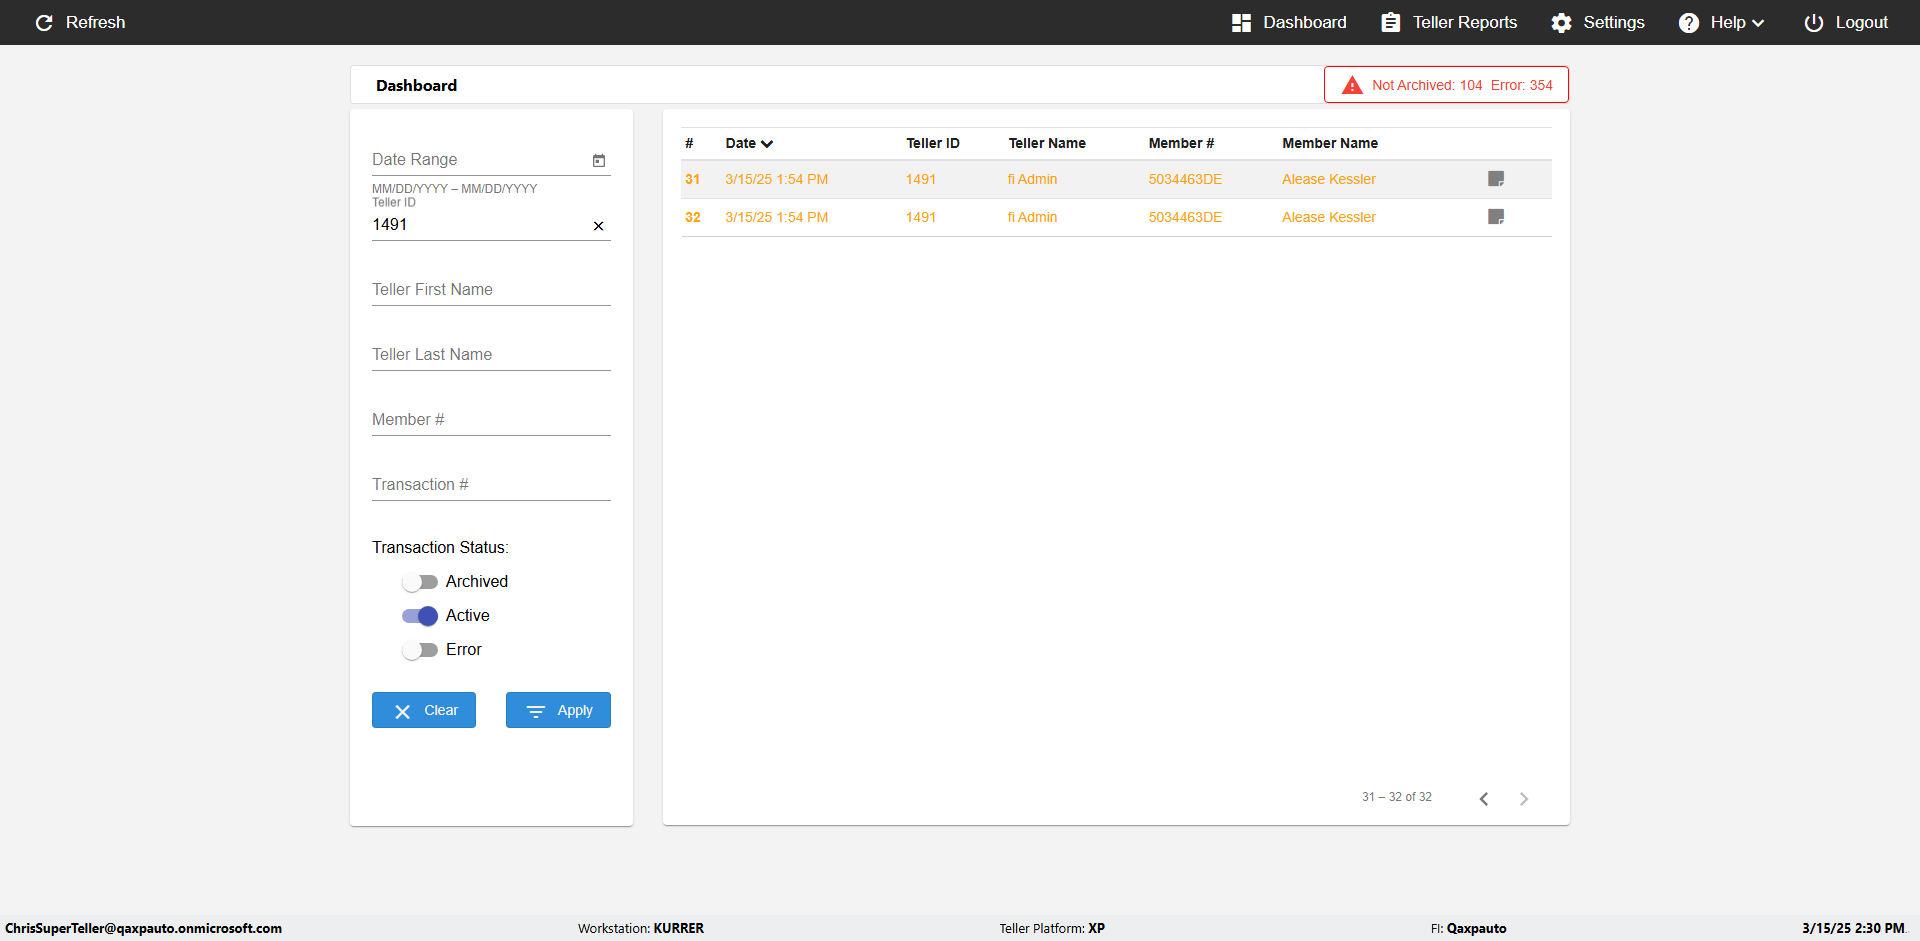The width and height of the screenshot is (1920, 941).
Task: Click the 31 – 32 of 32 pagination text
Action: (1396, 797)
